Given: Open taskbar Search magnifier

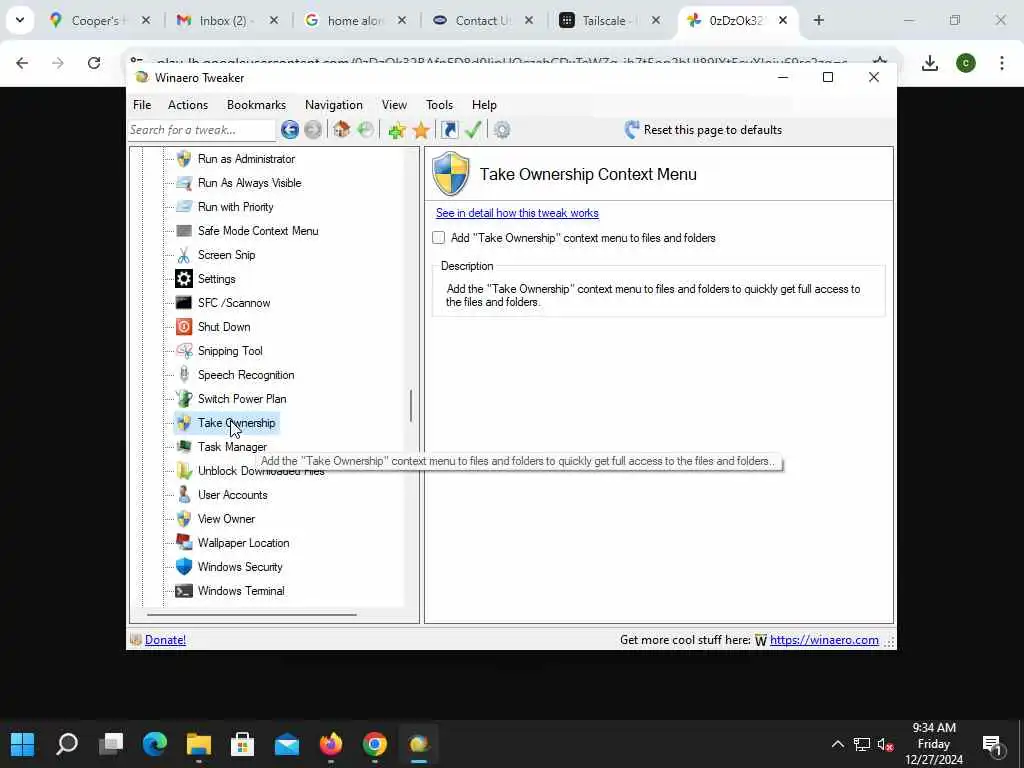Looking at the screenshot, I should pyautogui.click(x=67, y=744).
